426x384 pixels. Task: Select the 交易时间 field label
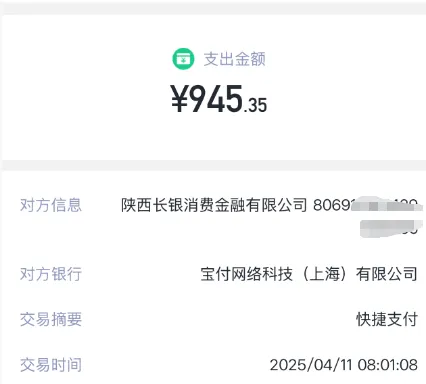point(51,365)
